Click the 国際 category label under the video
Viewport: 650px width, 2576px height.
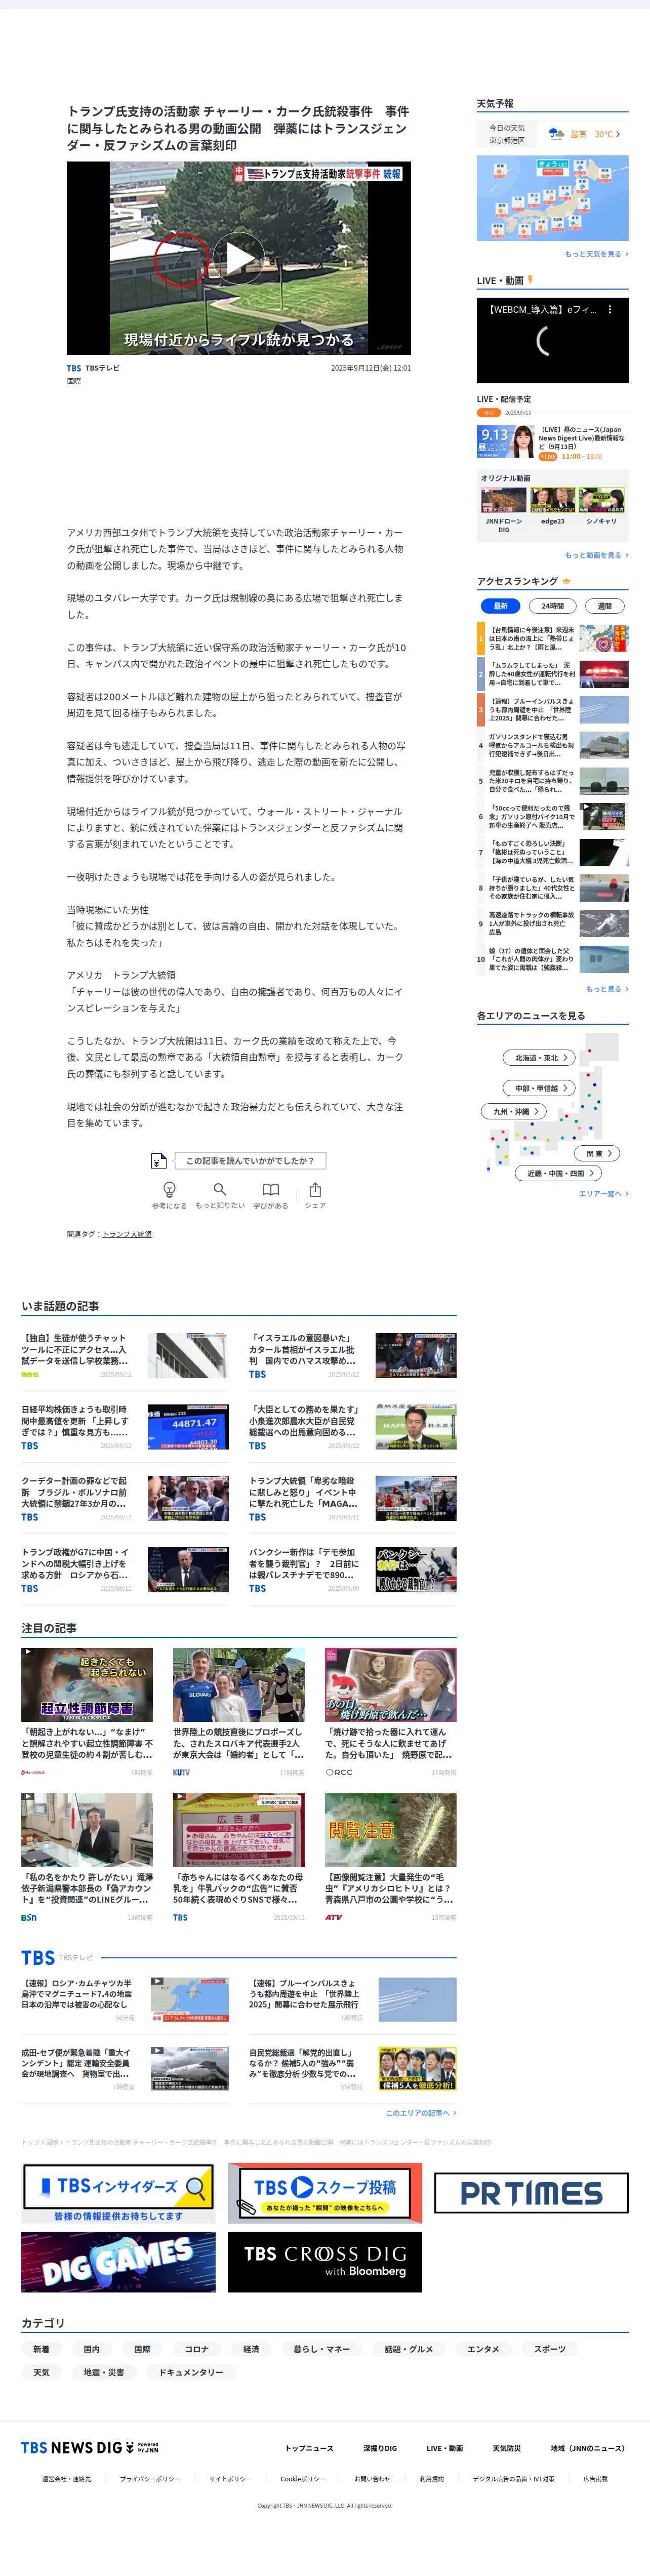74,381
